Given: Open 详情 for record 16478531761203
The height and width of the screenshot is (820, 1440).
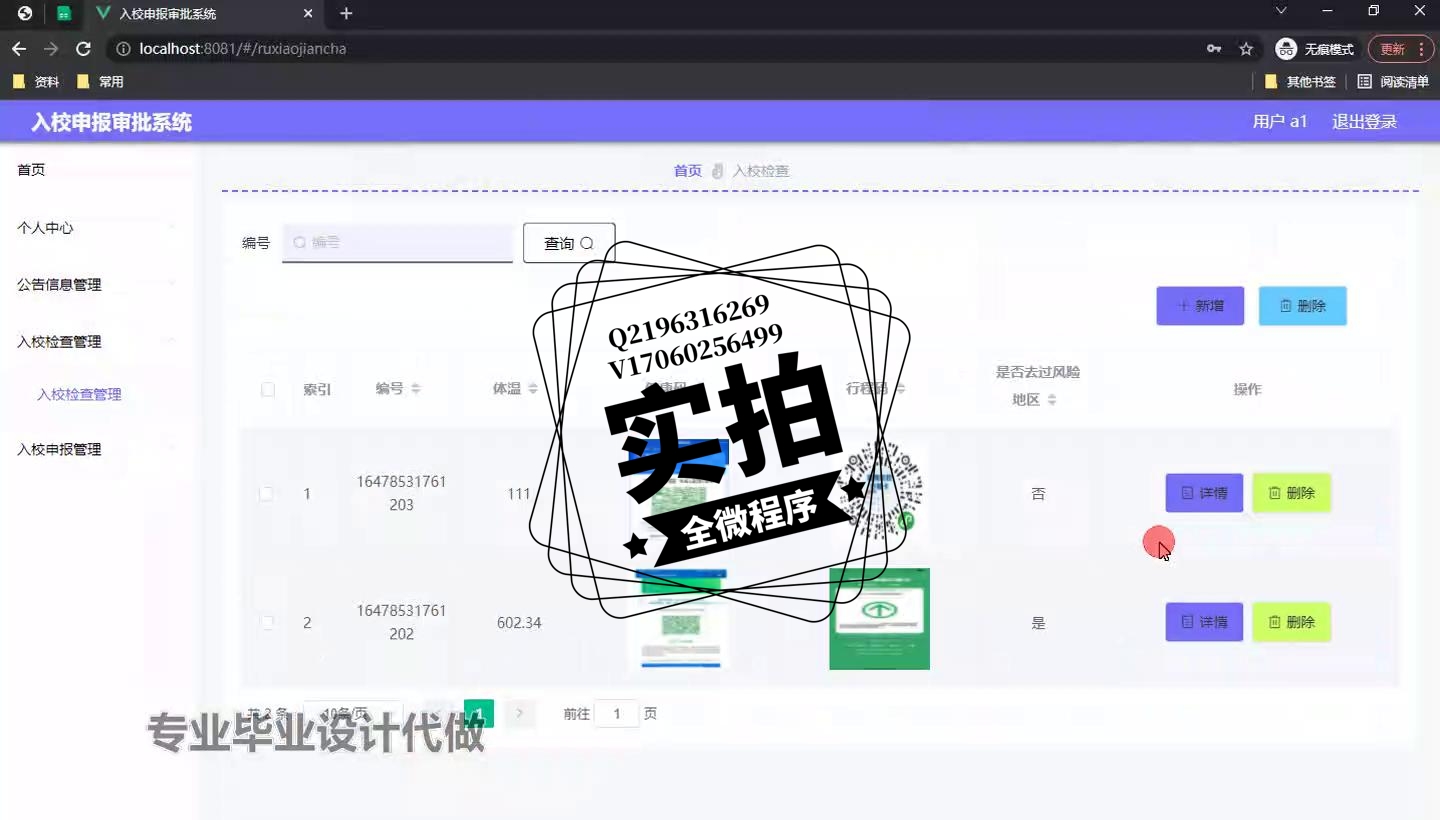Looking at the screenshot, I should pyautogui.click(x=1204, y=493).
